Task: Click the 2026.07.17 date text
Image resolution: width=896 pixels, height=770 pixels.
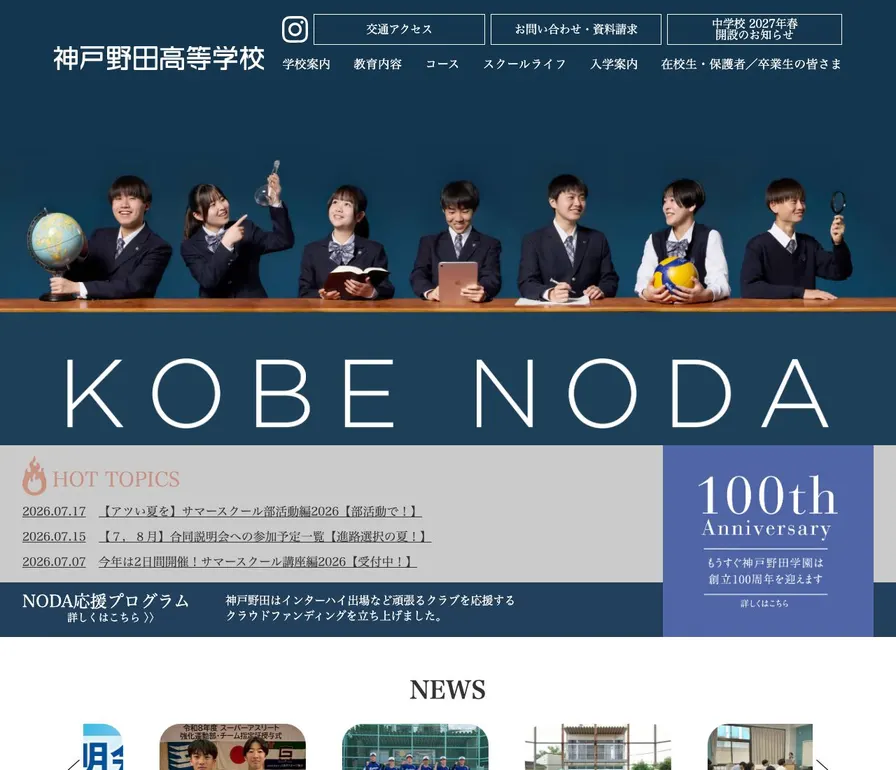Action: (54, 511)
